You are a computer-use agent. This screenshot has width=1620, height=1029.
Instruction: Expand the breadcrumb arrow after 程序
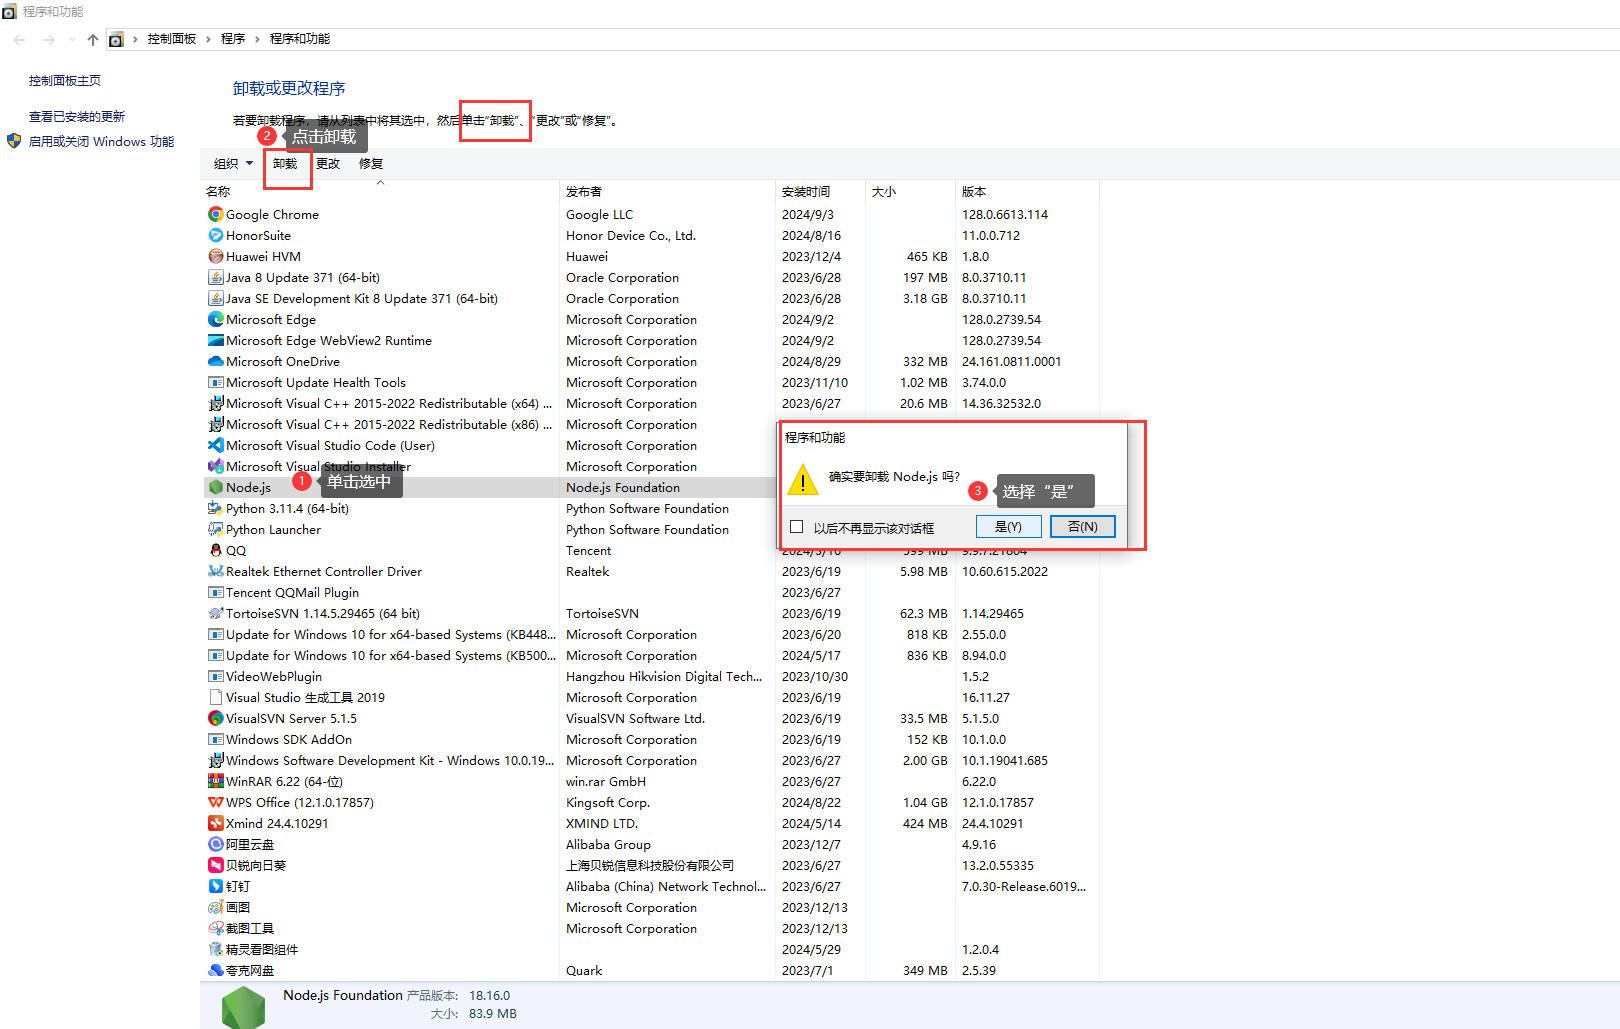point(257,39)
